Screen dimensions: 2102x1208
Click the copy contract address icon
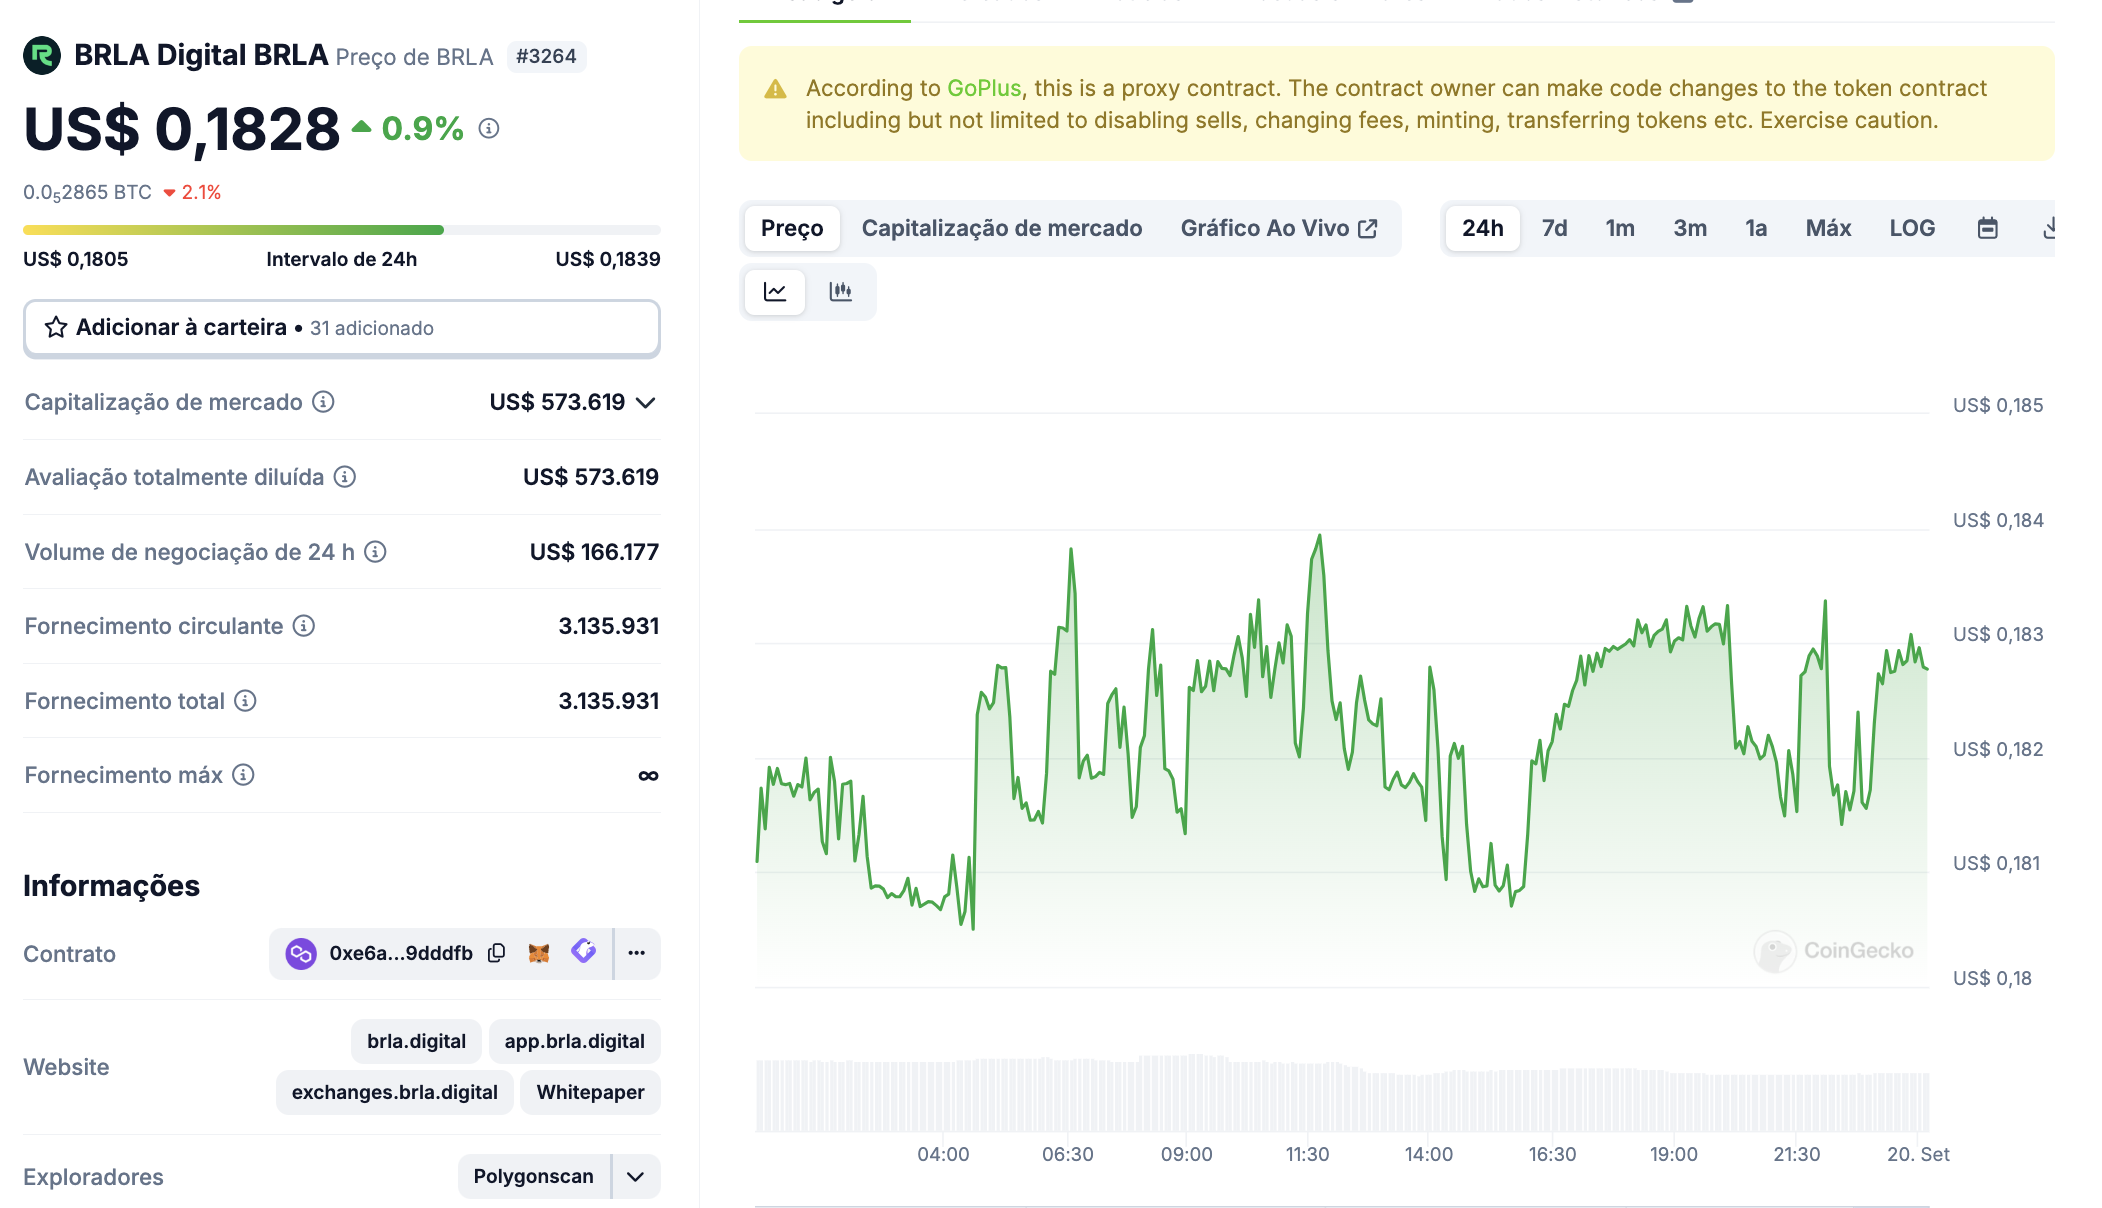click(496, 953)
